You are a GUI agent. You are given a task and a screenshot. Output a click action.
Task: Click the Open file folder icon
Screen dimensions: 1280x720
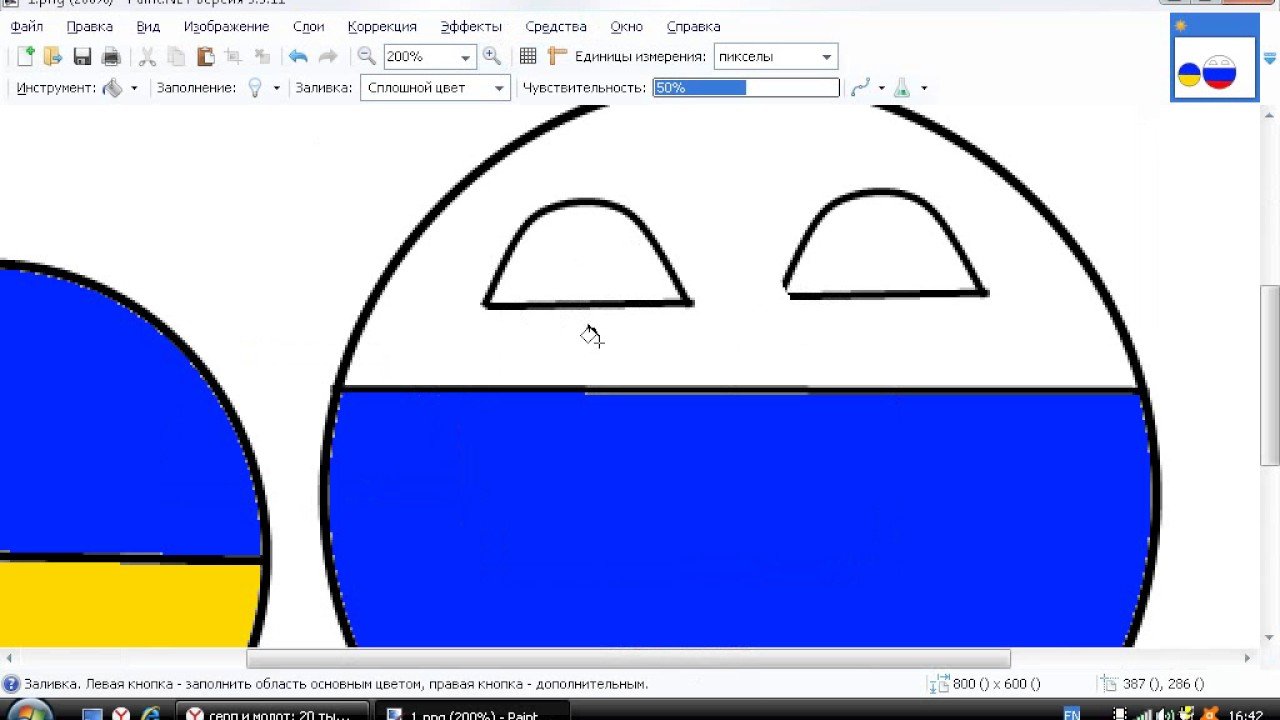[53, 57]
